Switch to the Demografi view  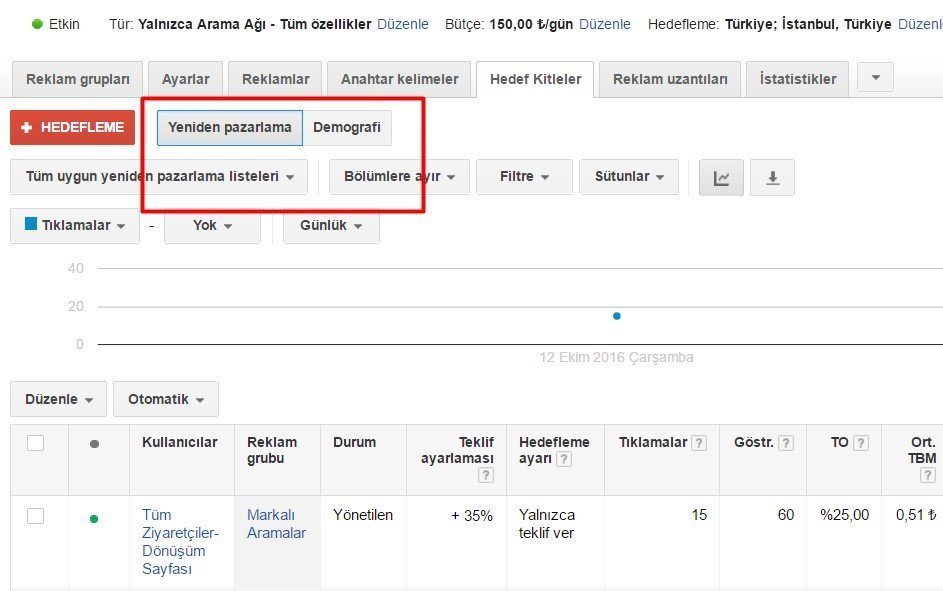tap(346, 128)
